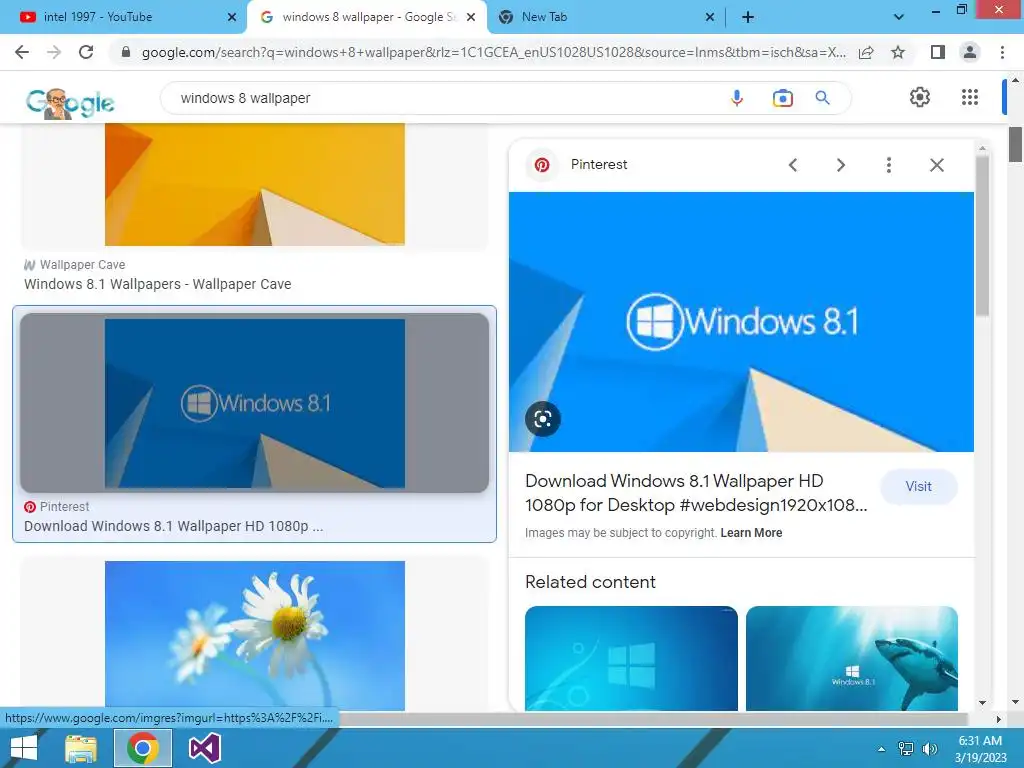Image resolution: width=1024 pixels, height=768 pixels.
Task: Open Download Windows 8.1 Wallpaper HD 1080p result link
Action: (x=174, y=526)
